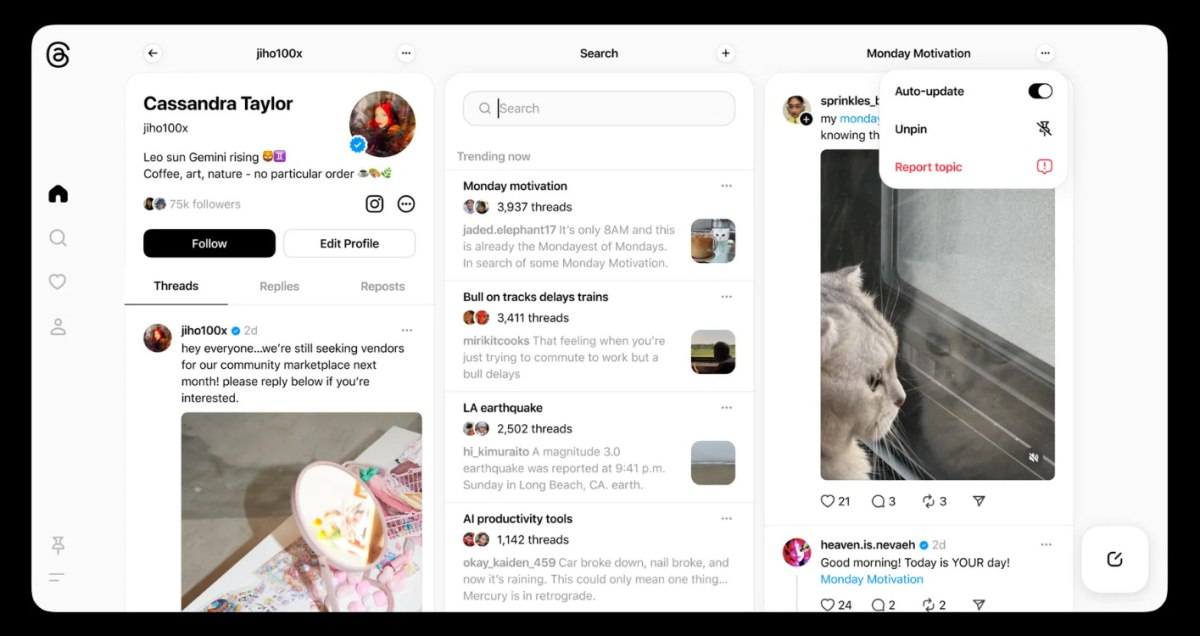
Task: Open the jiho100x column options menu
Action: click(405, 53)
